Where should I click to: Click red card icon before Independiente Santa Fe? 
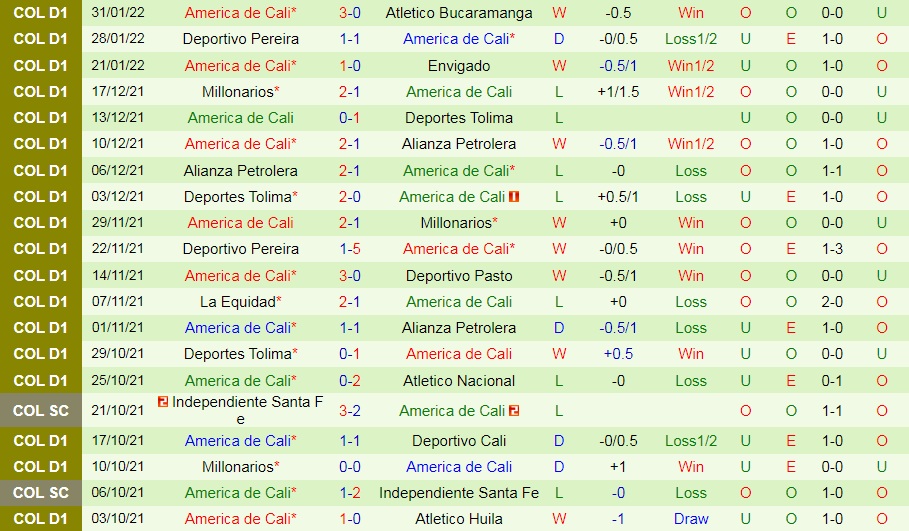click(162, 402)
